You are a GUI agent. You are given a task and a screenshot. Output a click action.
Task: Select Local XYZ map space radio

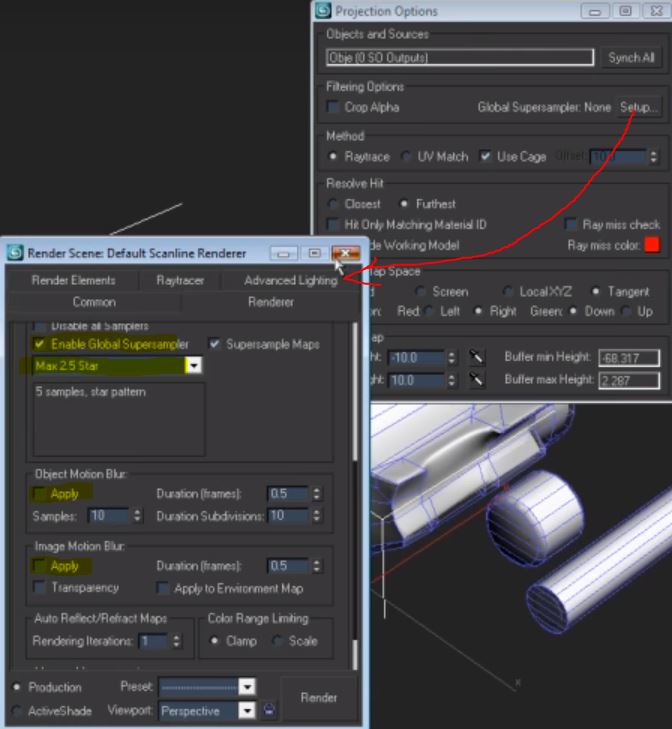(x=508, y=292)
